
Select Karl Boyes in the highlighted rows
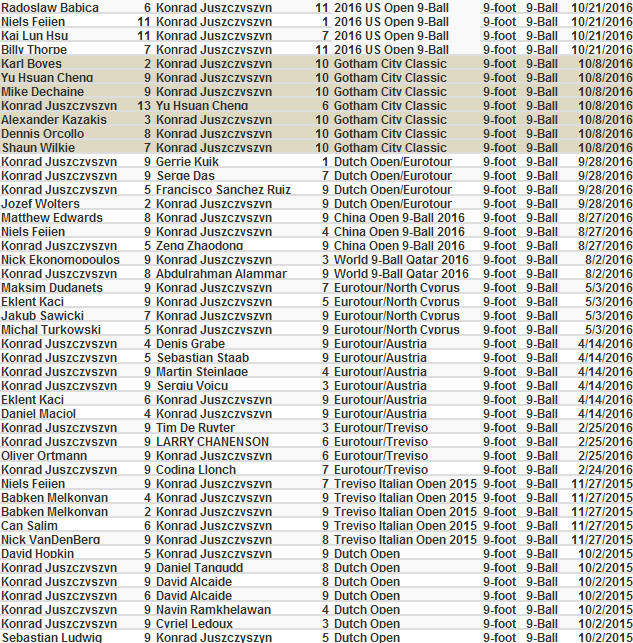[x=32, y=63]
